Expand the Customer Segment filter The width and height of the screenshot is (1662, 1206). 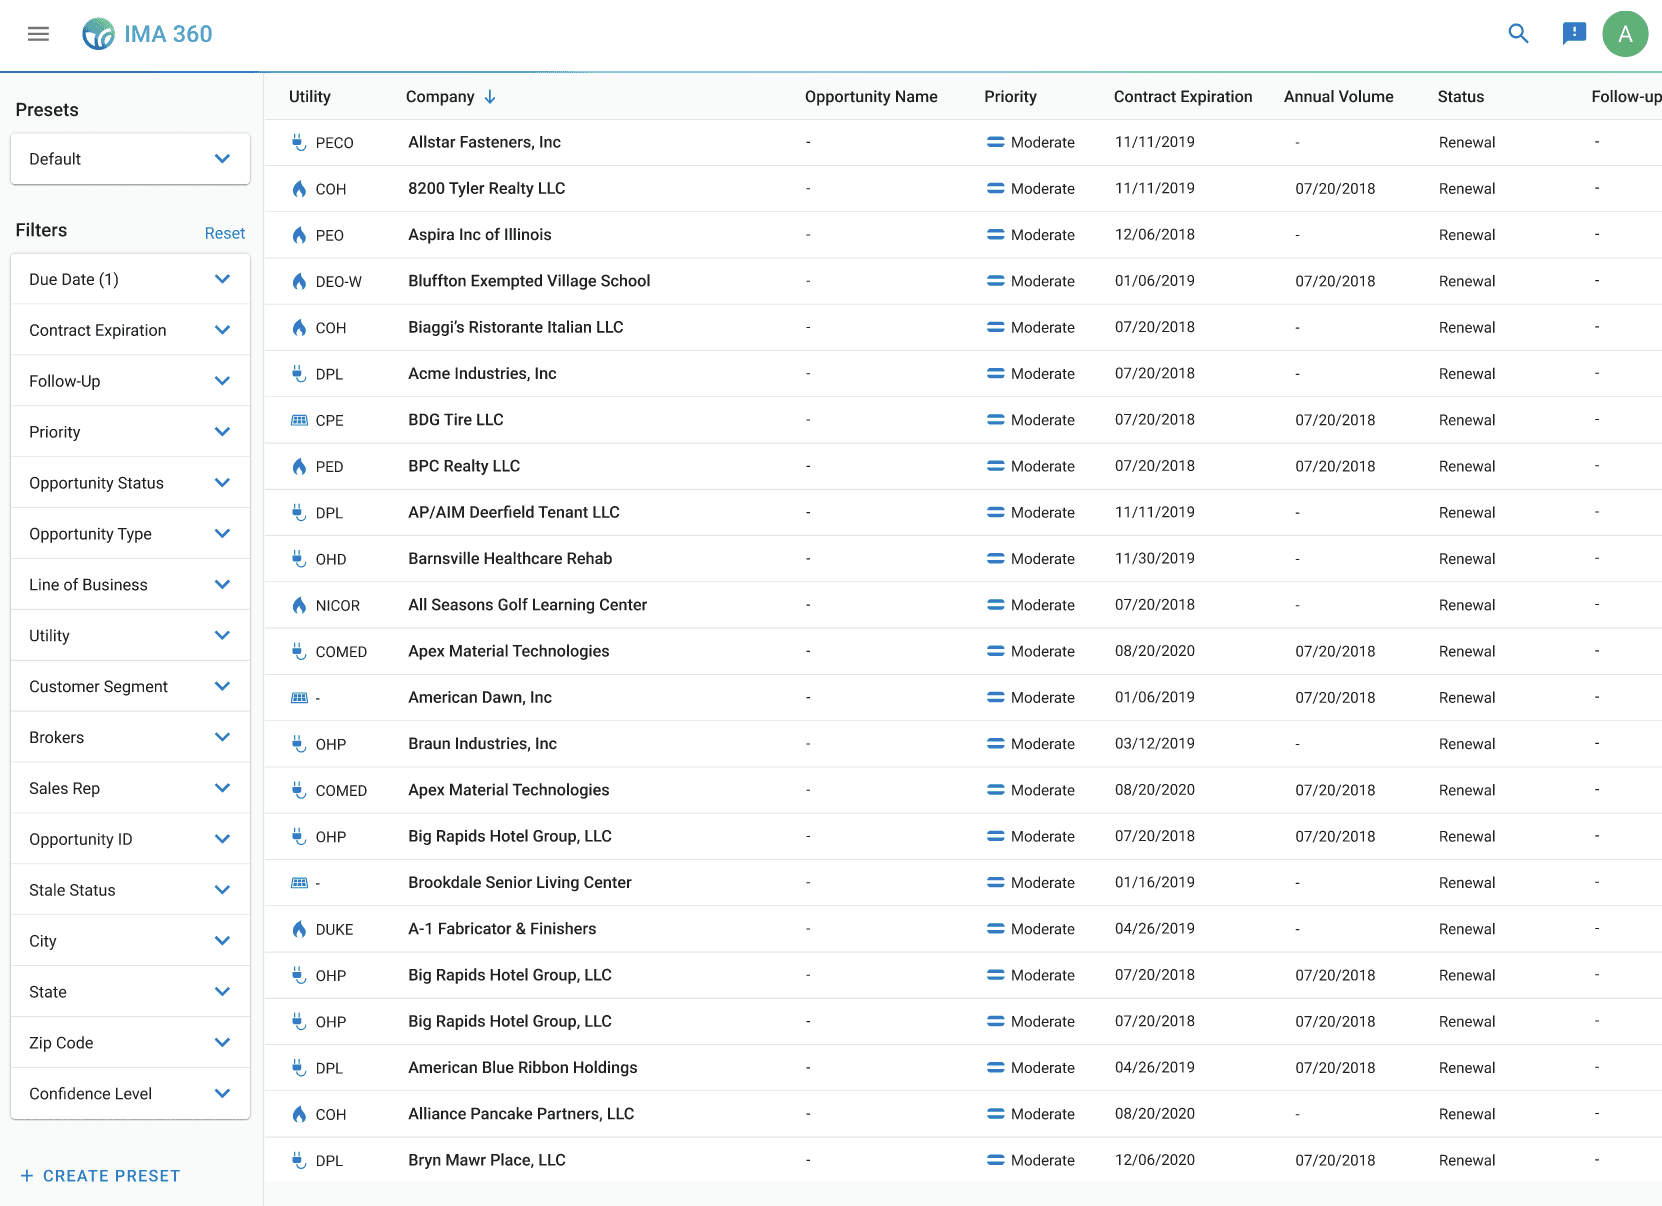(130, 687)
